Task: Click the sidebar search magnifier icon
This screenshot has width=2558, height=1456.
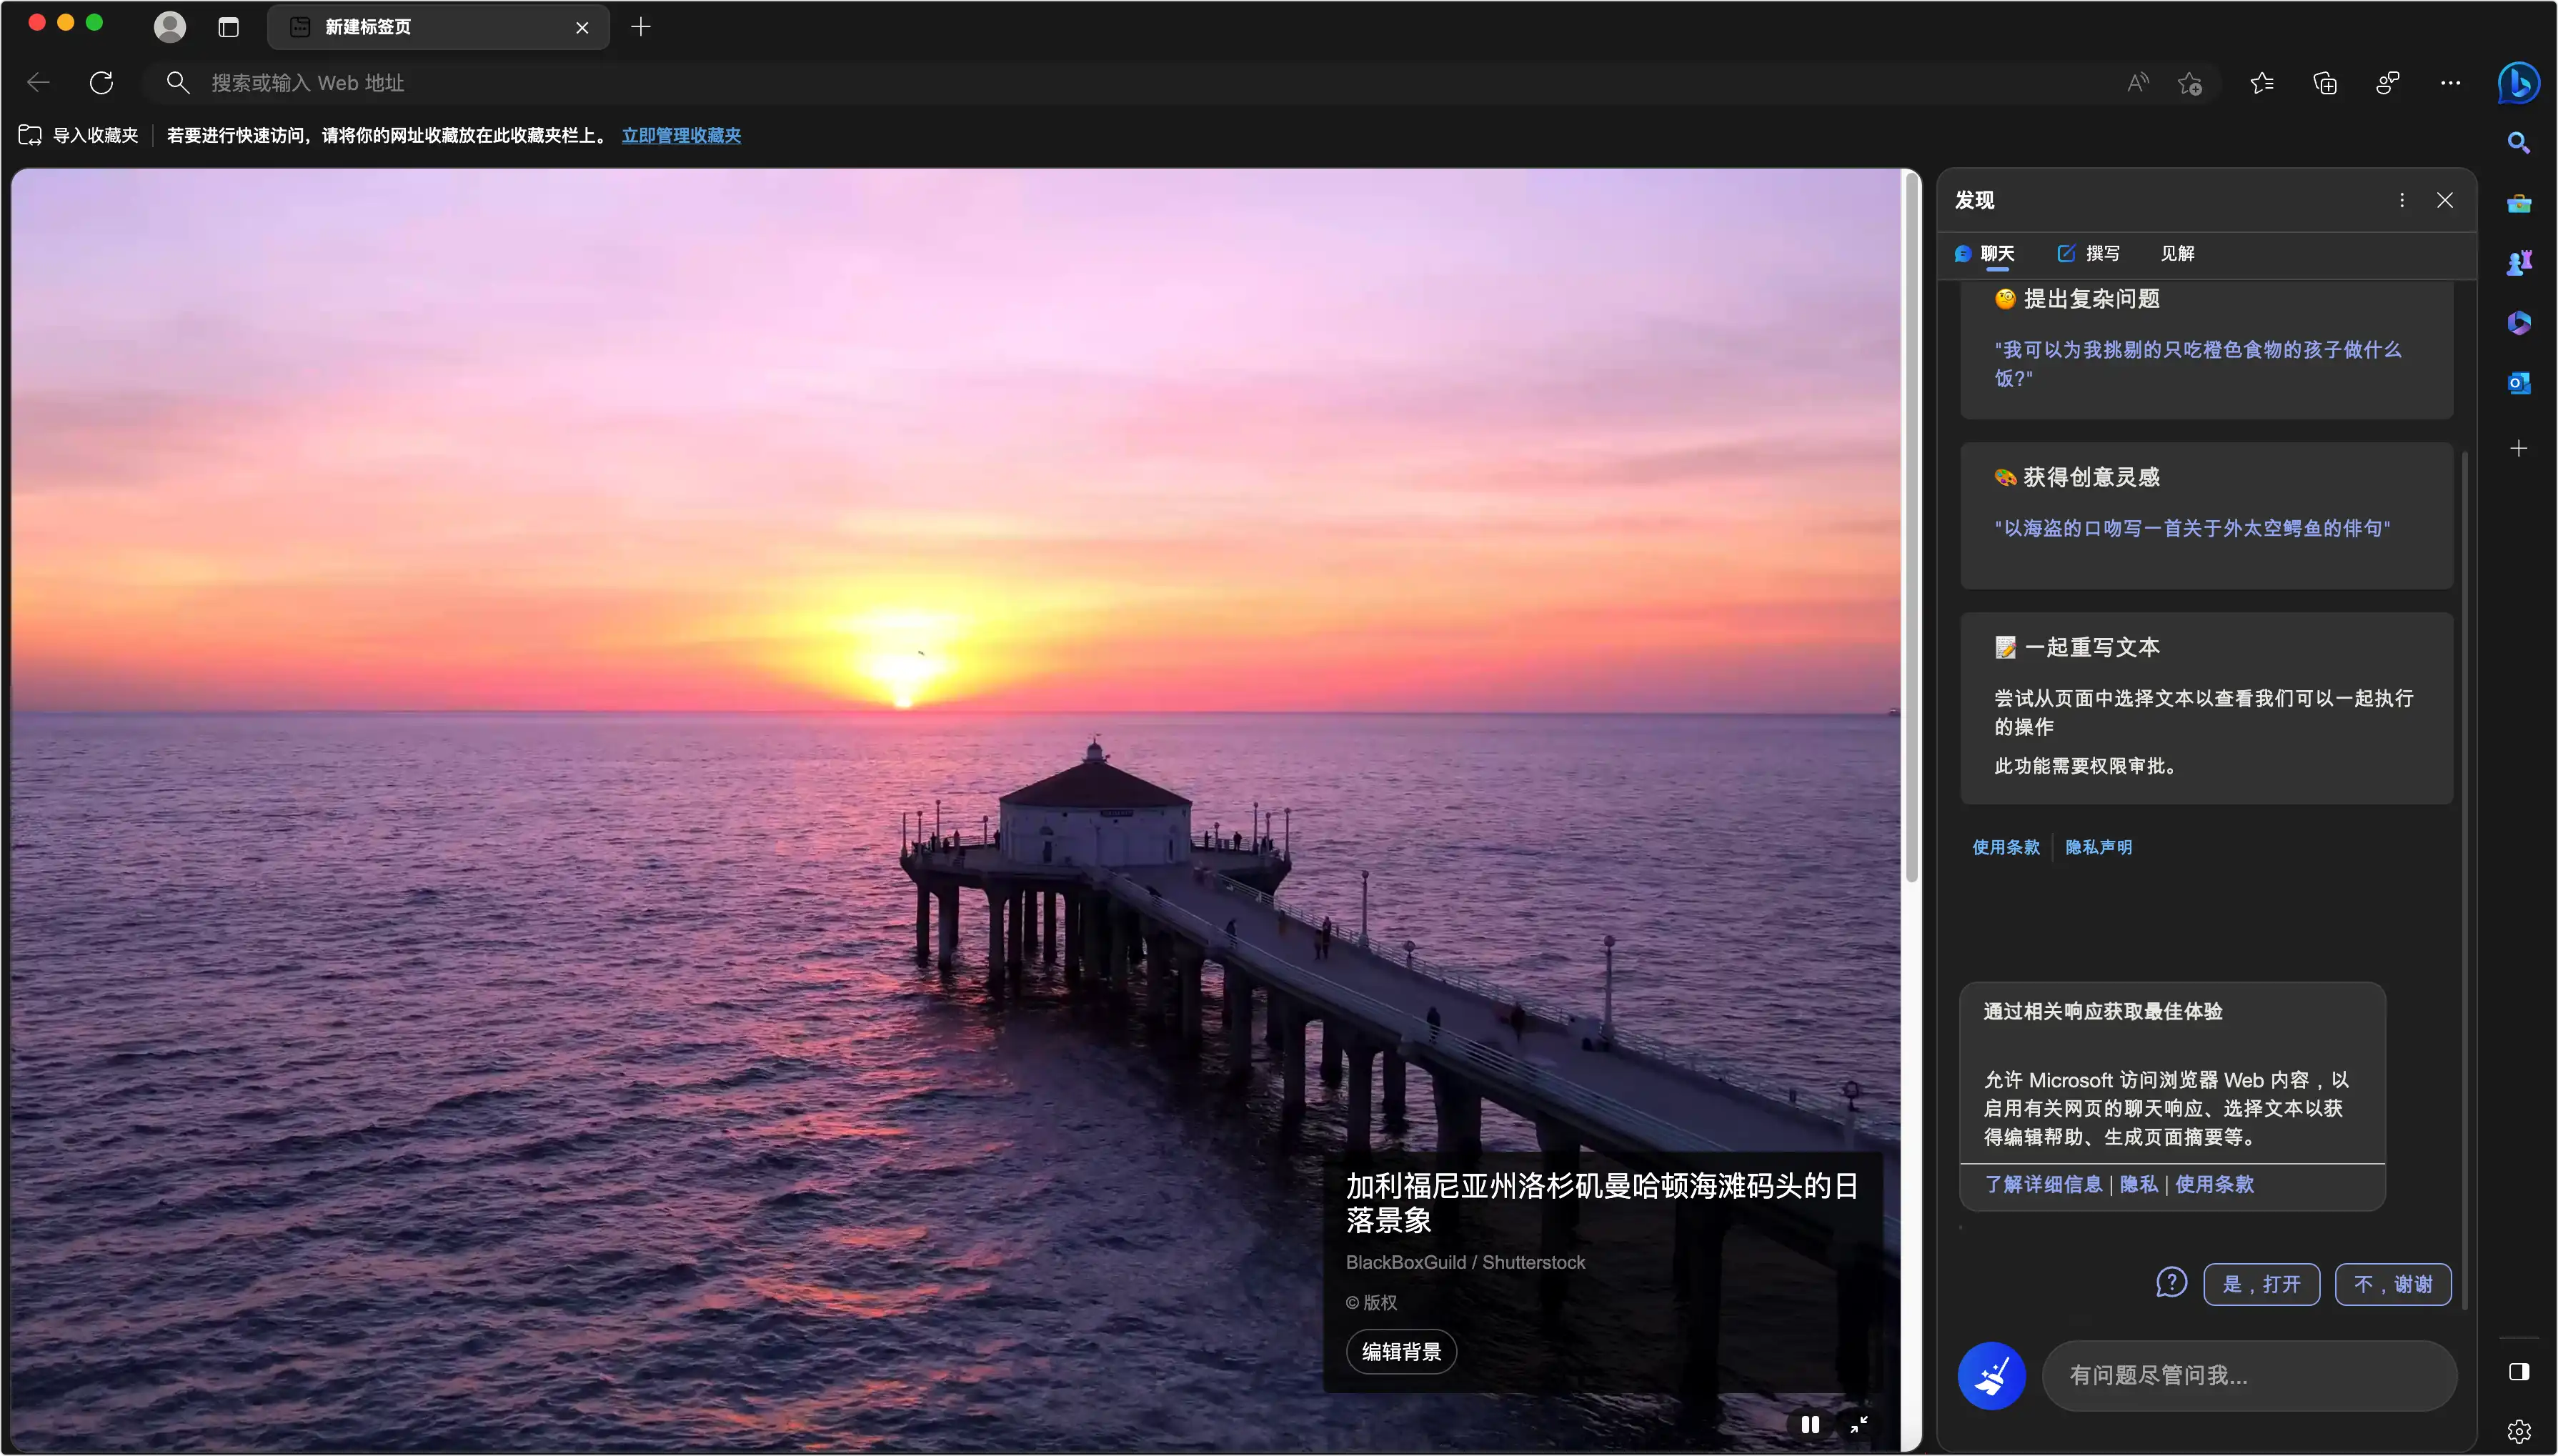Action: pyautogui.click(x=2518, y=143)
